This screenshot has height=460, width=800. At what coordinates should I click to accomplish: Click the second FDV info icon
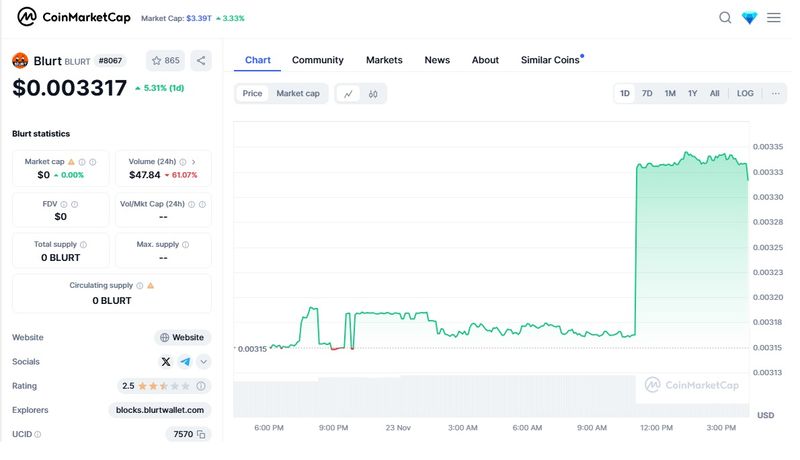click(x=74, y=205)
